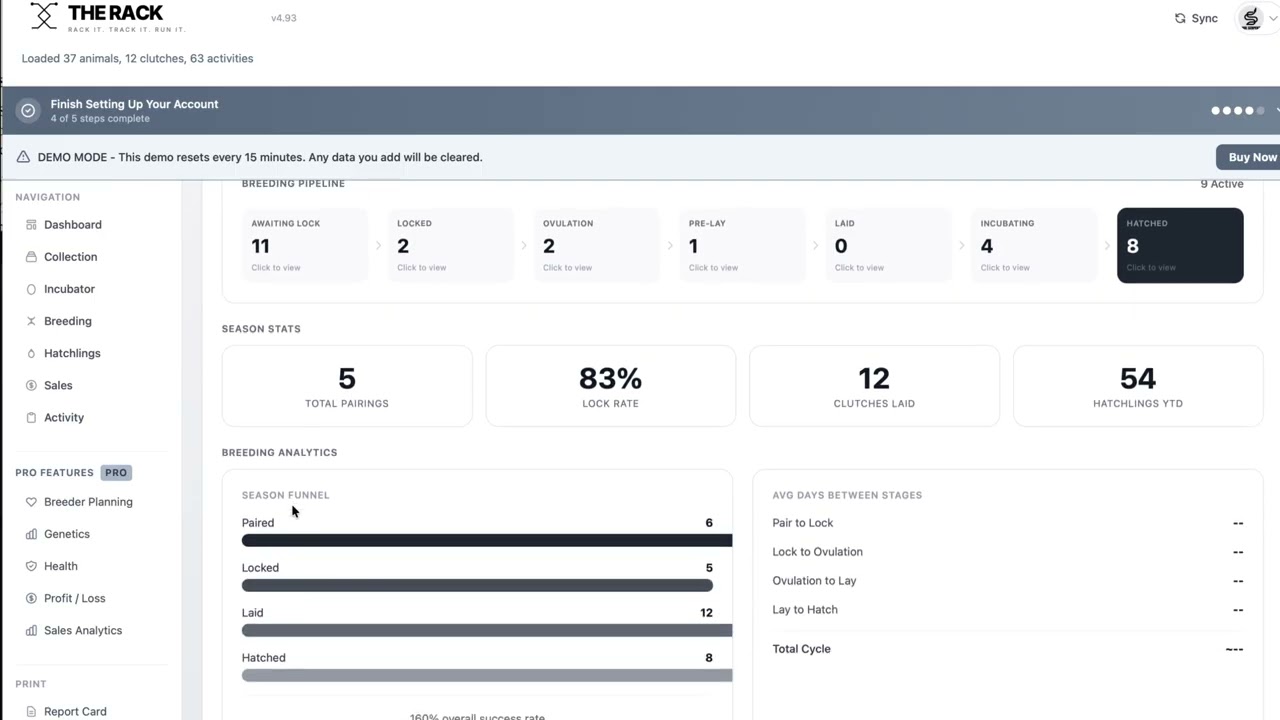The height and width of the screenshot is (720, 1280).
Task: Click the Laid funnel bar
Action: (x=487, y=630)
